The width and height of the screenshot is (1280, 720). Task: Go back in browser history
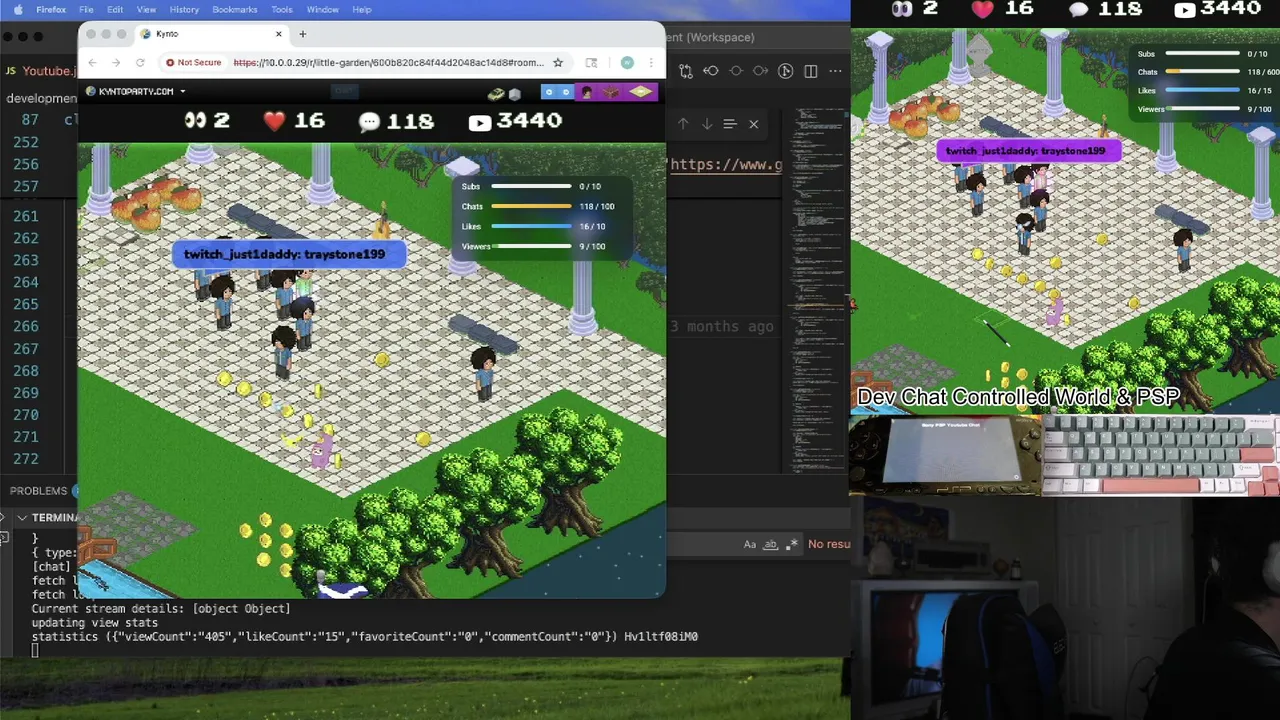click(x=92, y=62)
